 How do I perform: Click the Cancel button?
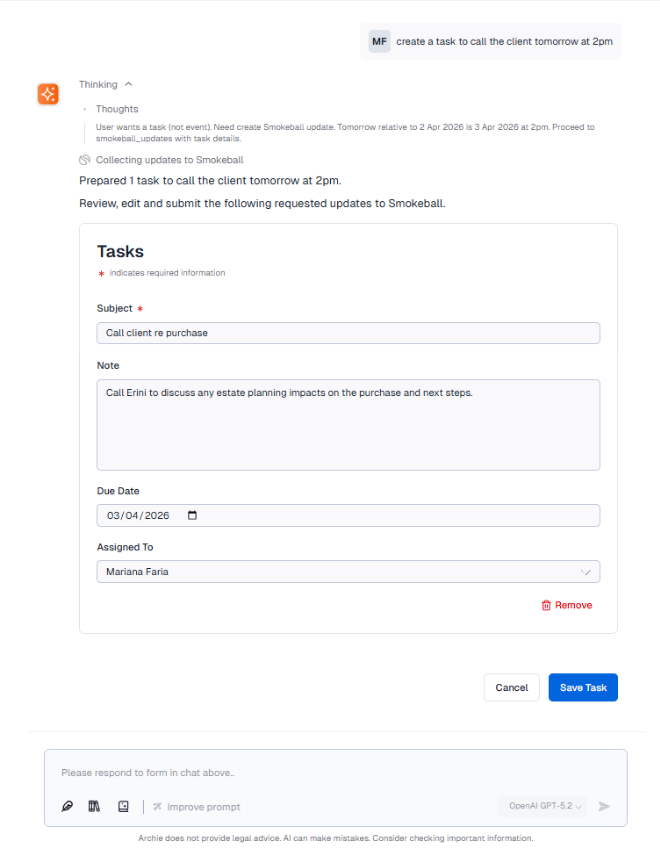coord(511,687)
